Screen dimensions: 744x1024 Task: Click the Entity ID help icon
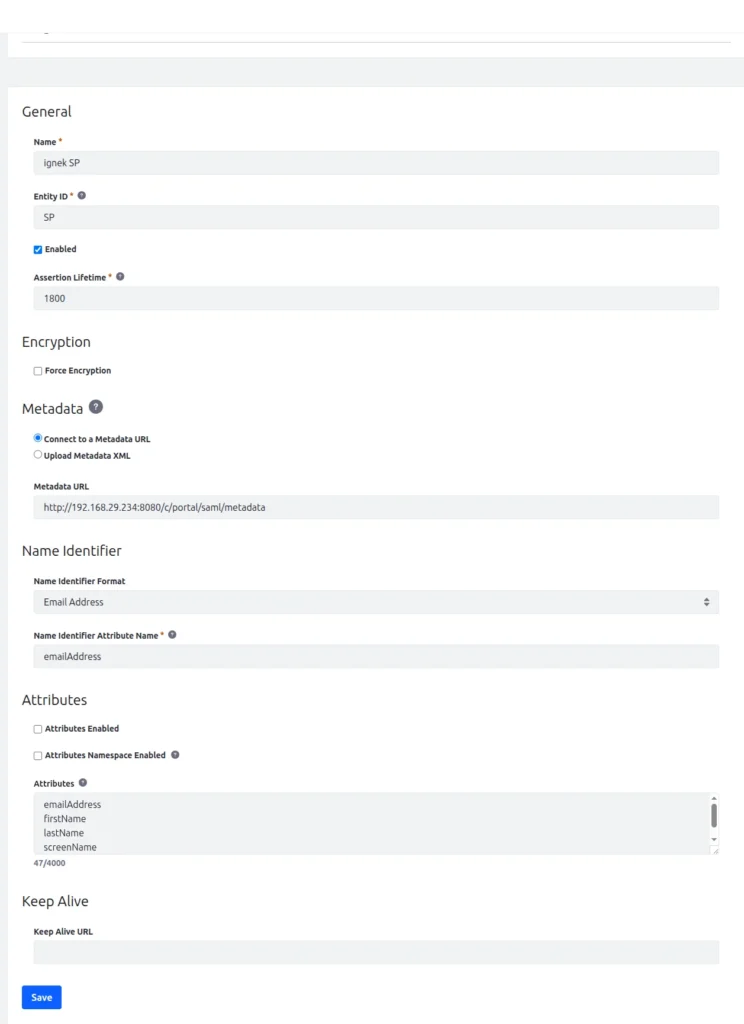click(82, 196)
